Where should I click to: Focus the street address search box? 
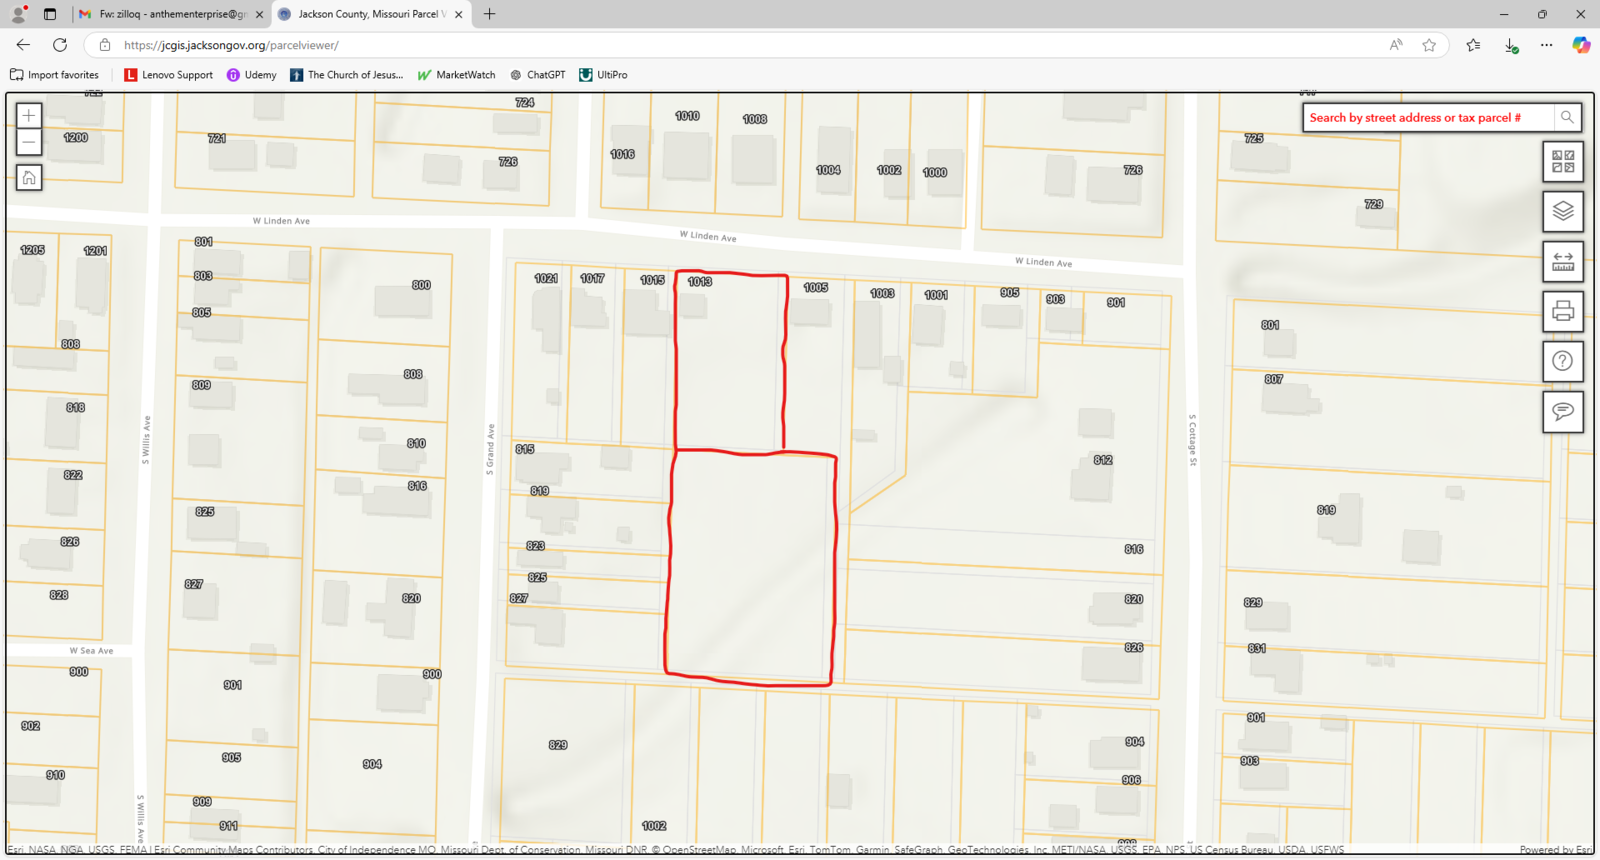1428,118
